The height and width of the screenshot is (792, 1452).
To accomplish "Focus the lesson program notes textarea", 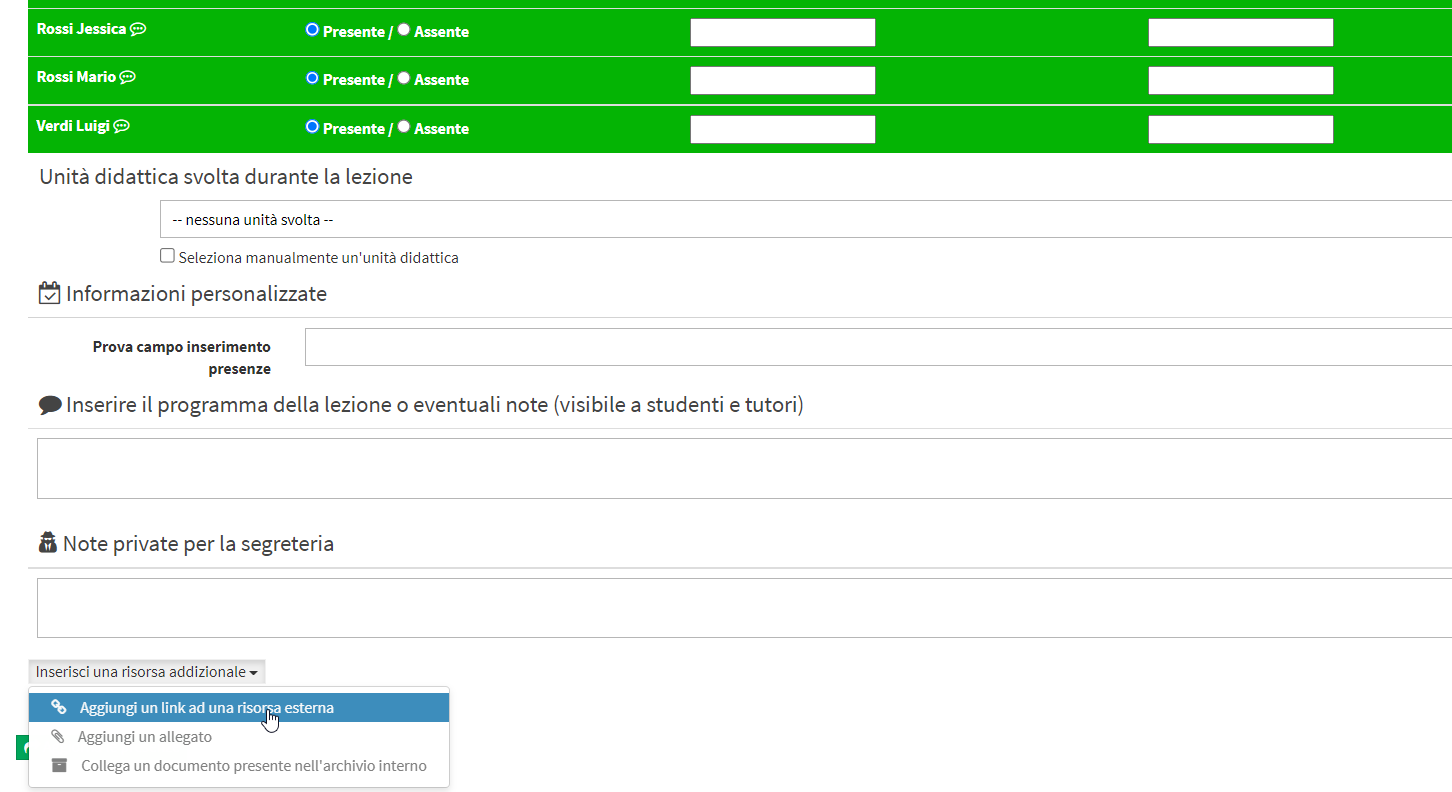I will tap(744, 468).
